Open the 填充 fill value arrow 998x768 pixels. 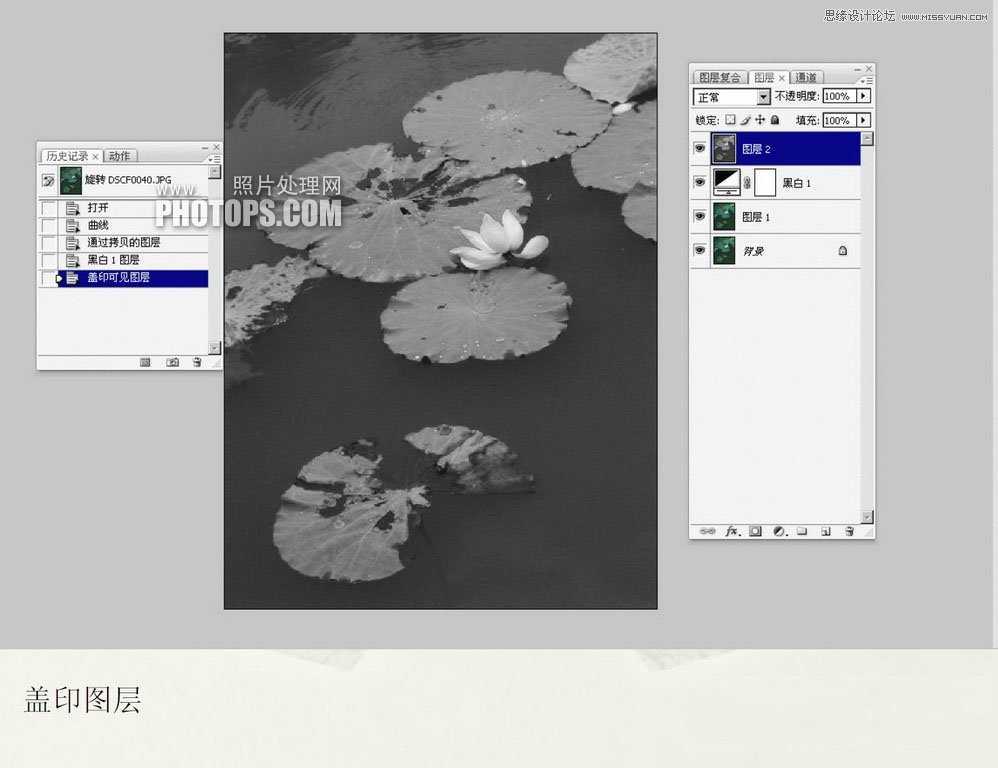coord(864,120)
